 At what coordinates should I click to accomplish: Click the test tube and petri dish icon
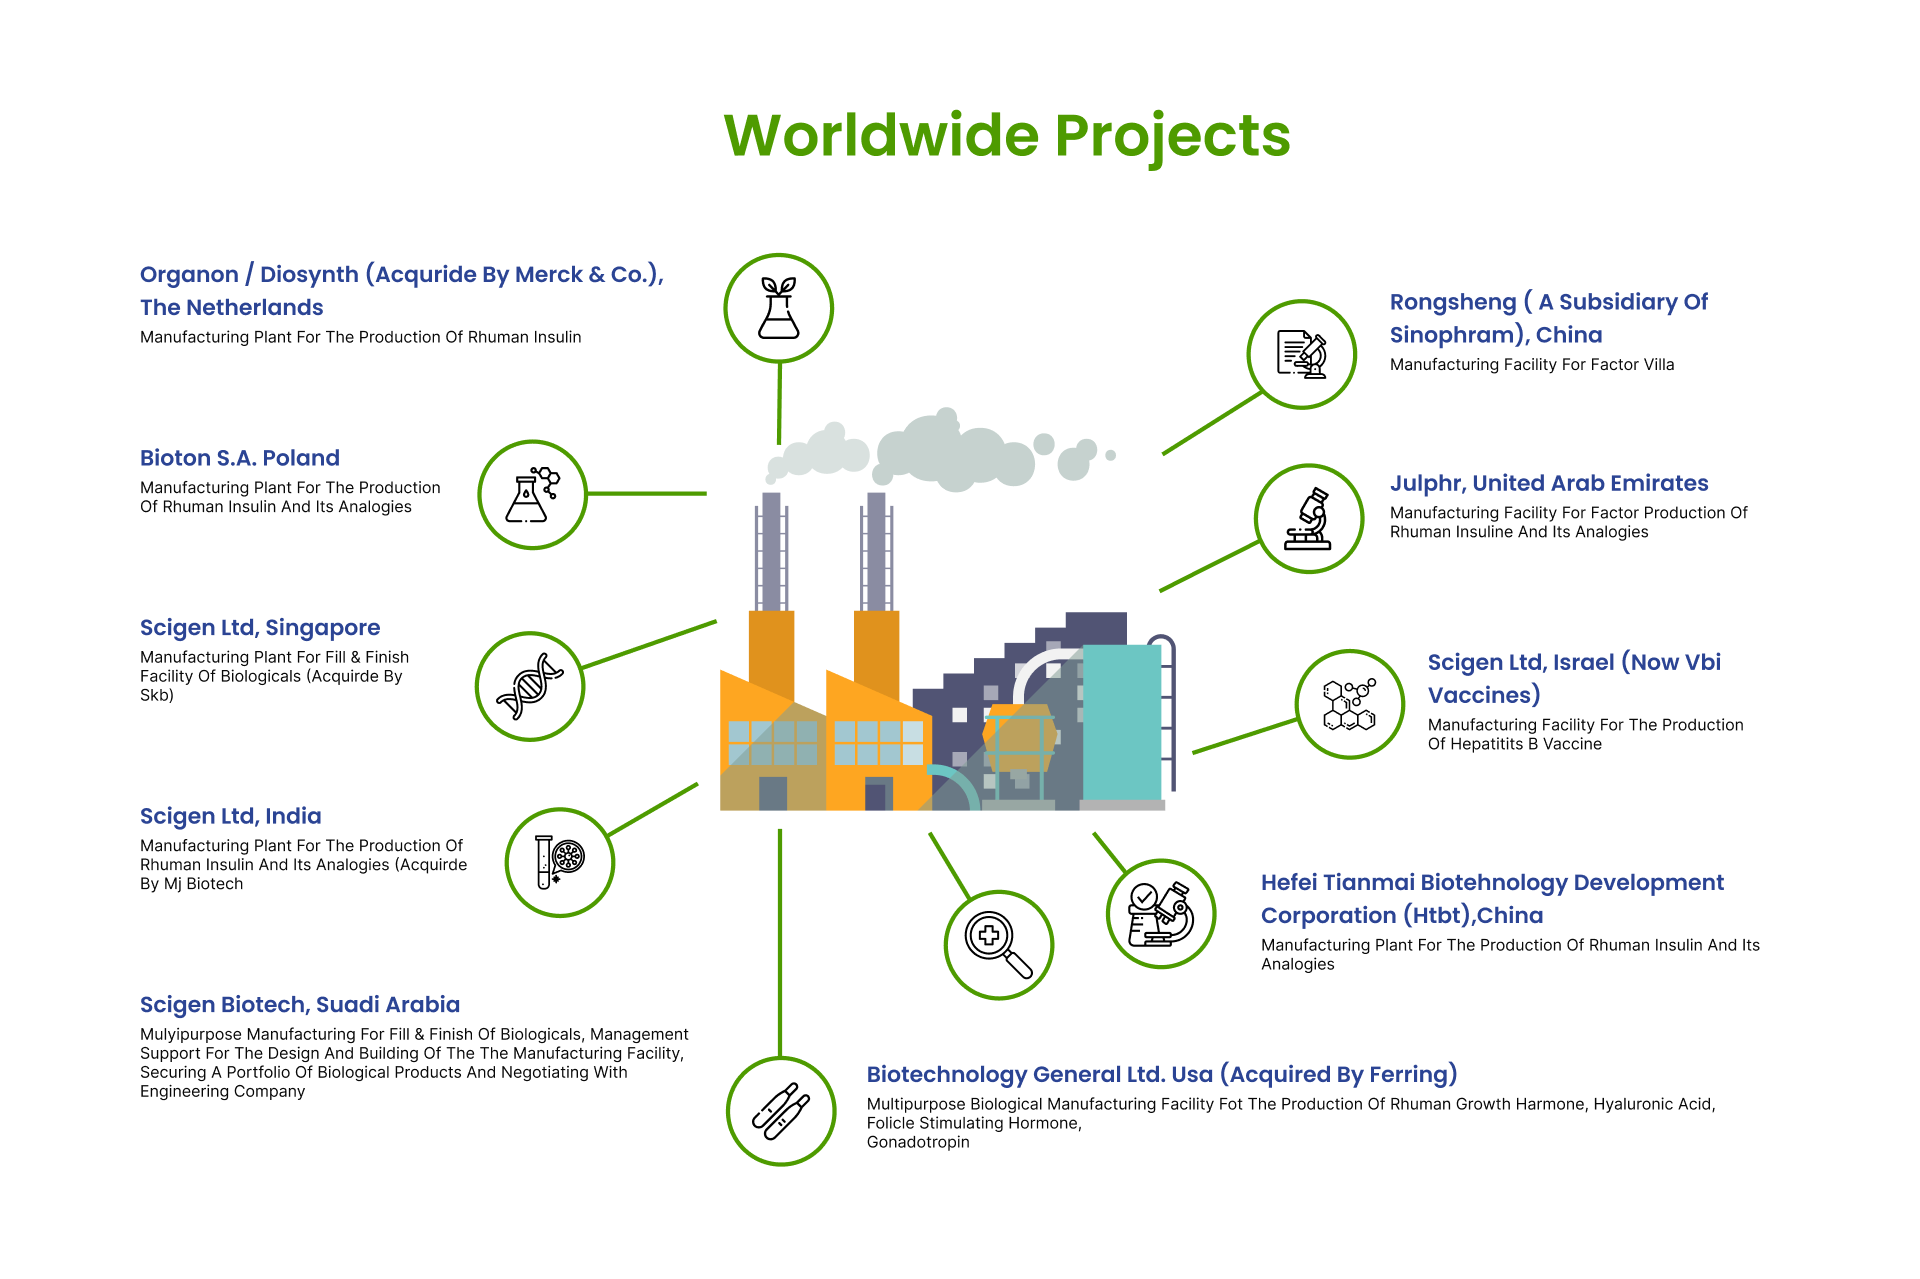559,862
